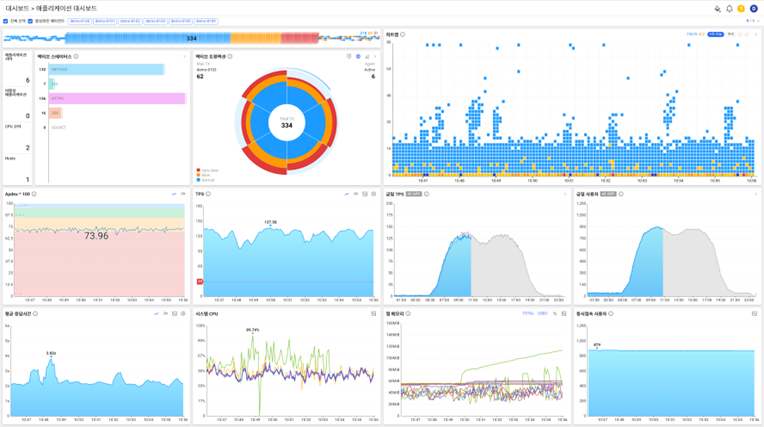Click the agent-split icon in TPS panel

click(356, 194)
